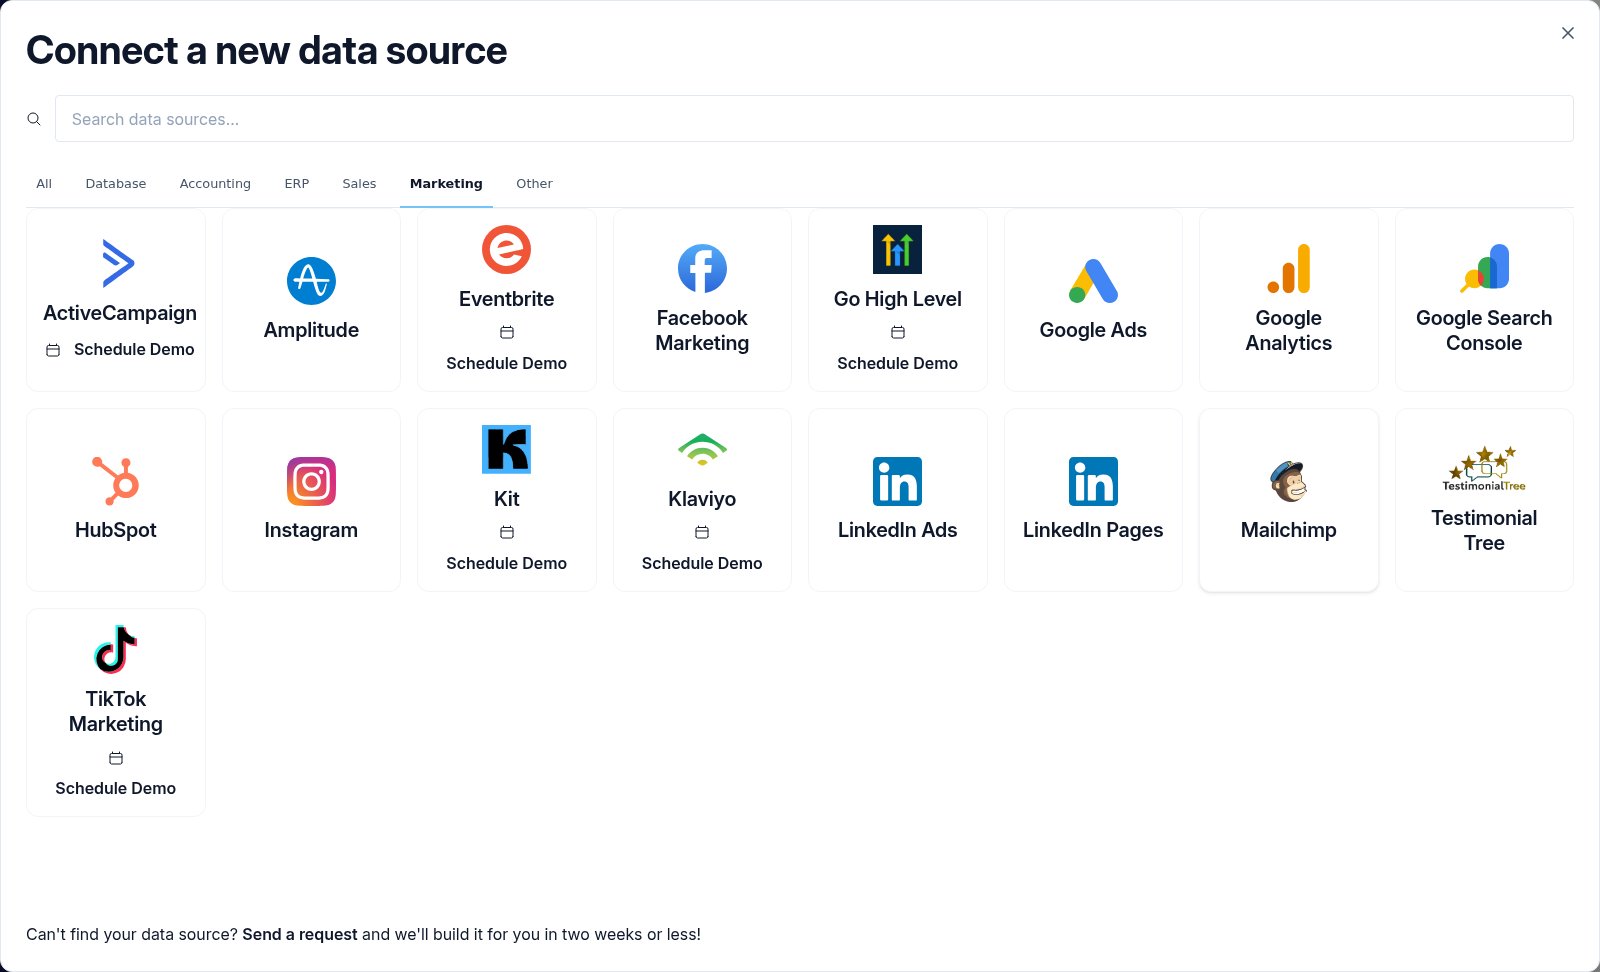This screenshot has width=1600, height=972.
Task: Click the Go High Level name text
Action: [897, 299]
